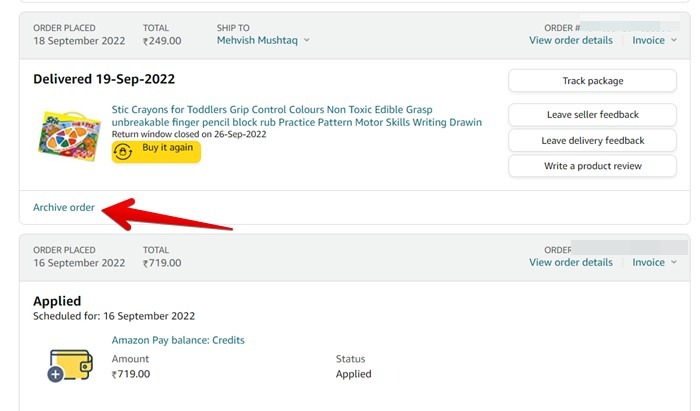The height and width of the screenshot is (411, 700).
Task: Open the Stic Crayons for Toddlers product link
Action: [296, 116]
